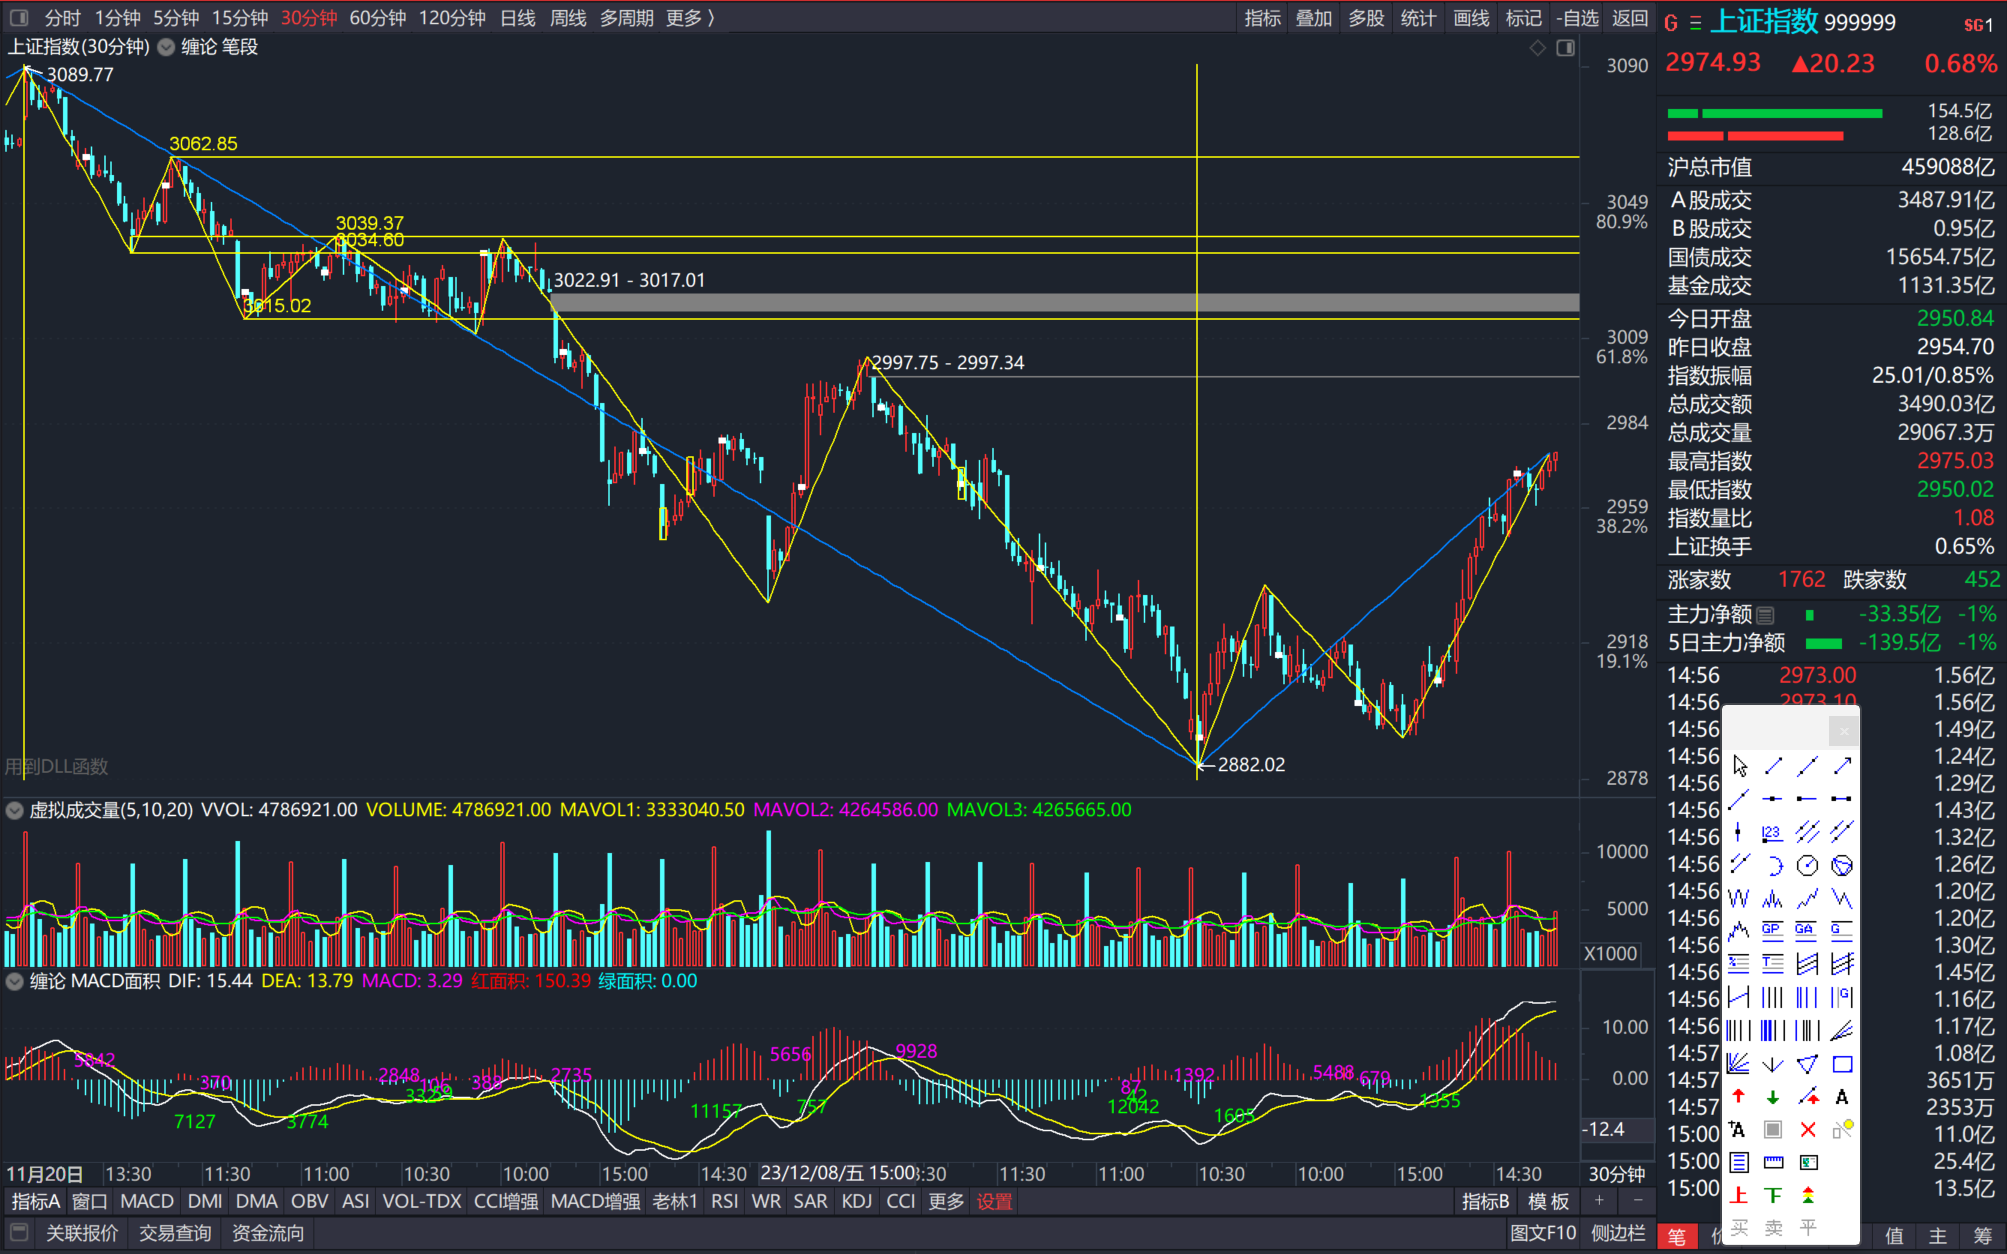Close the drawing tools palette
Image resolution: width=2007 pixels, height=1254 pixels.
point(1844,732)
